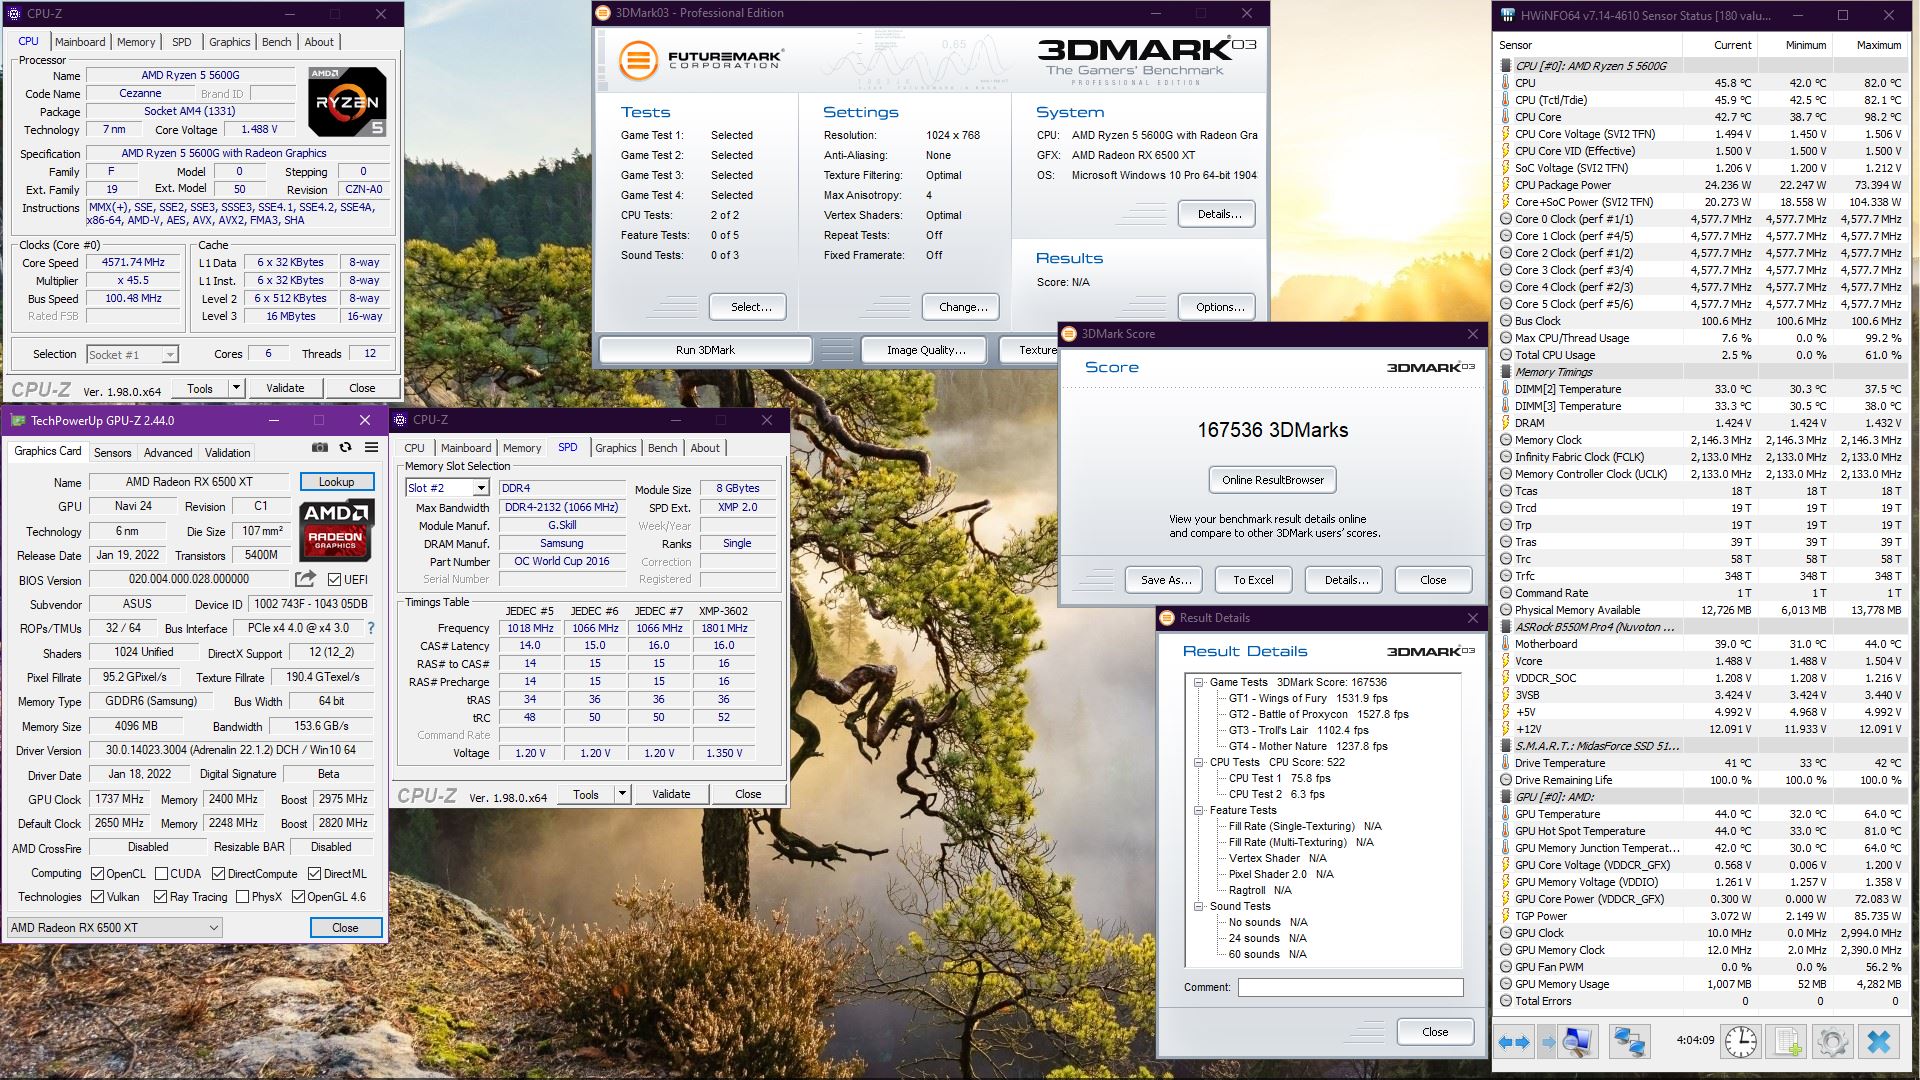Click the Comment input field in Result Details
1920x1080 pixels.
[1350, 987]
